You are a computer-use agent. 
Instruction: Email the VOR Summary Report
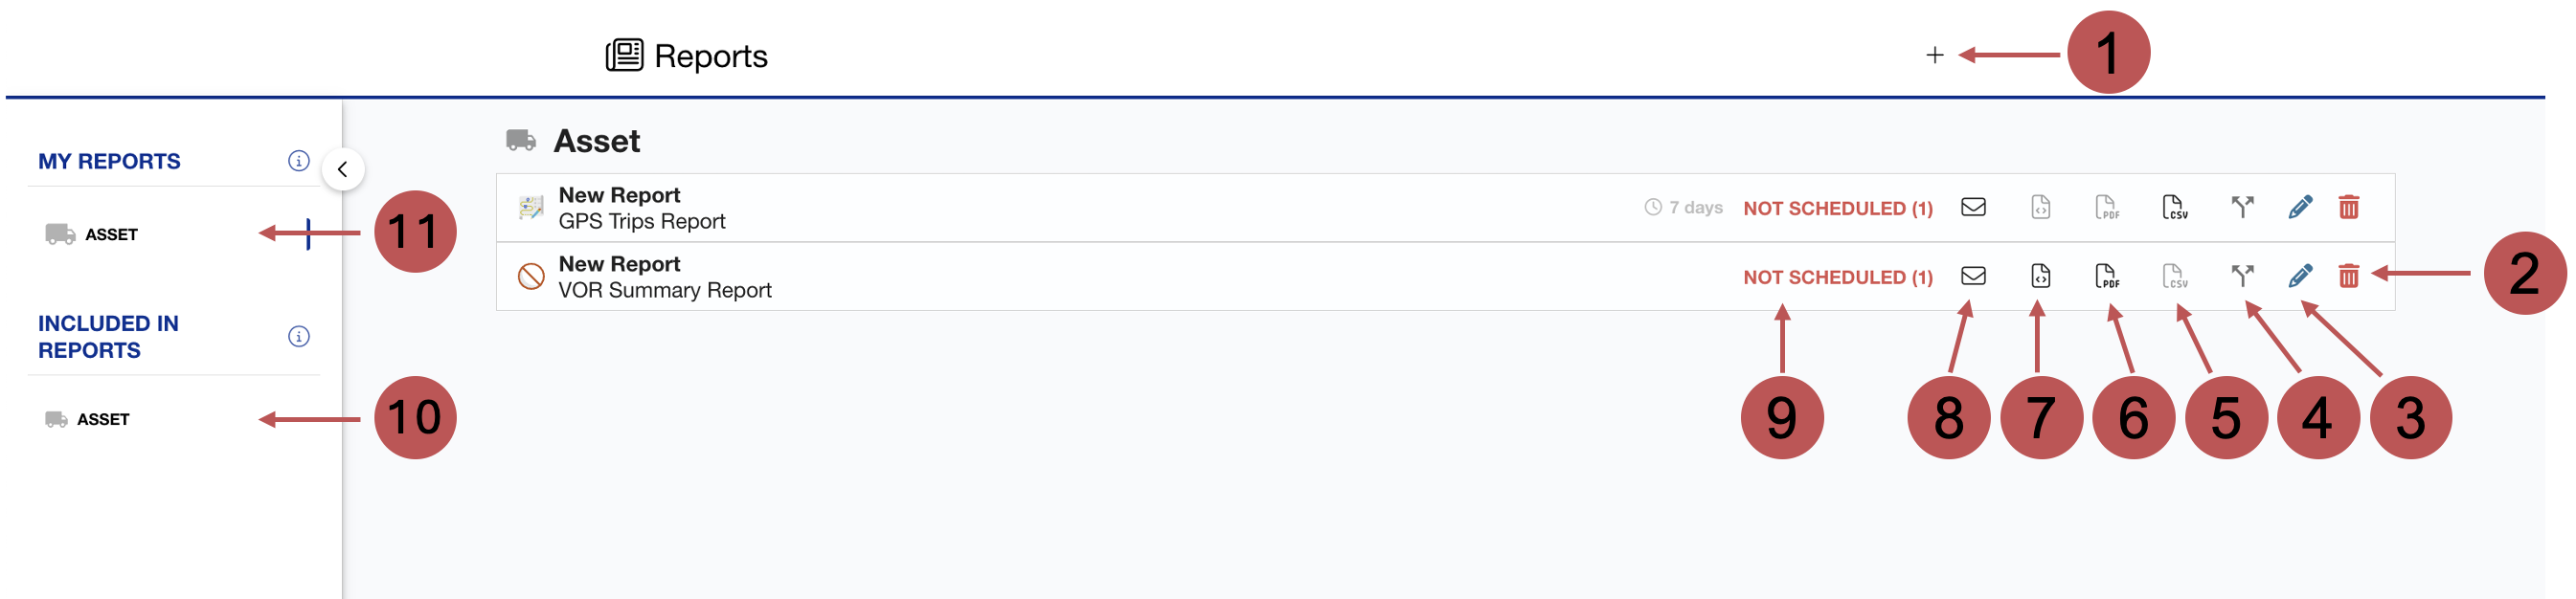coord(1972,276)
